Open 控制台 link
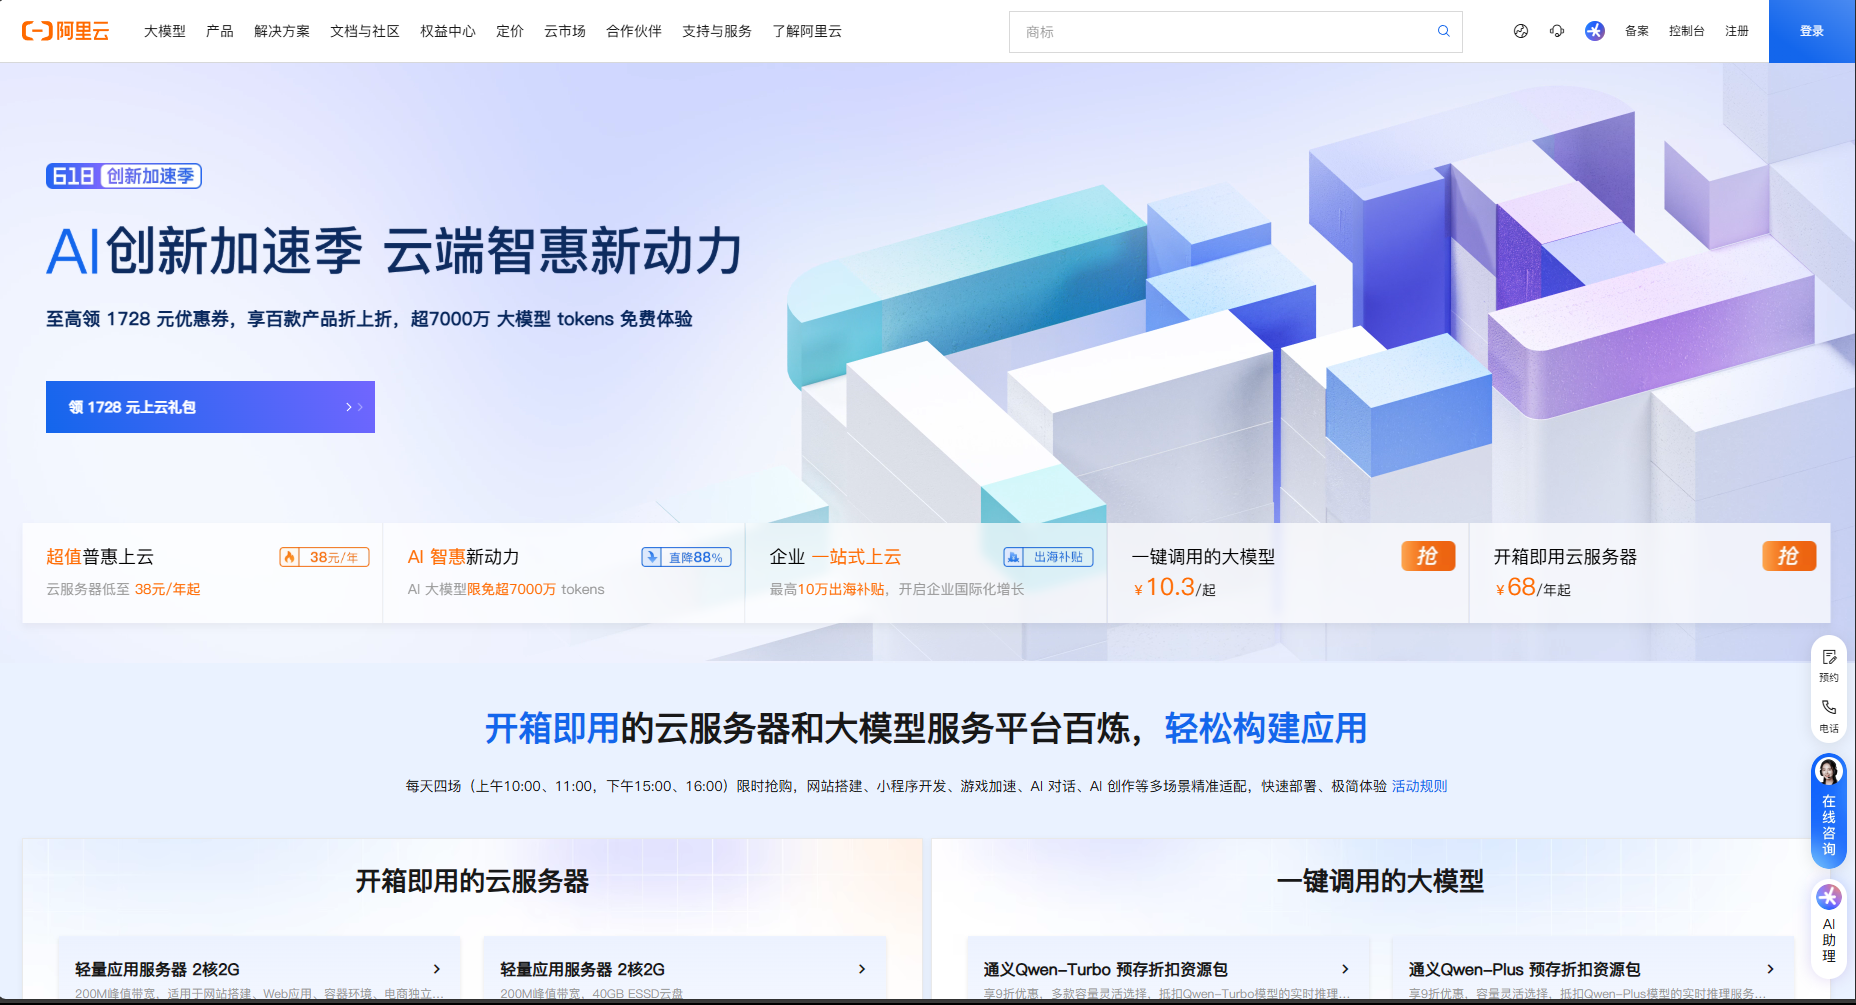The height and width of the screenshot is (1005, 1856). [1686, 31]
